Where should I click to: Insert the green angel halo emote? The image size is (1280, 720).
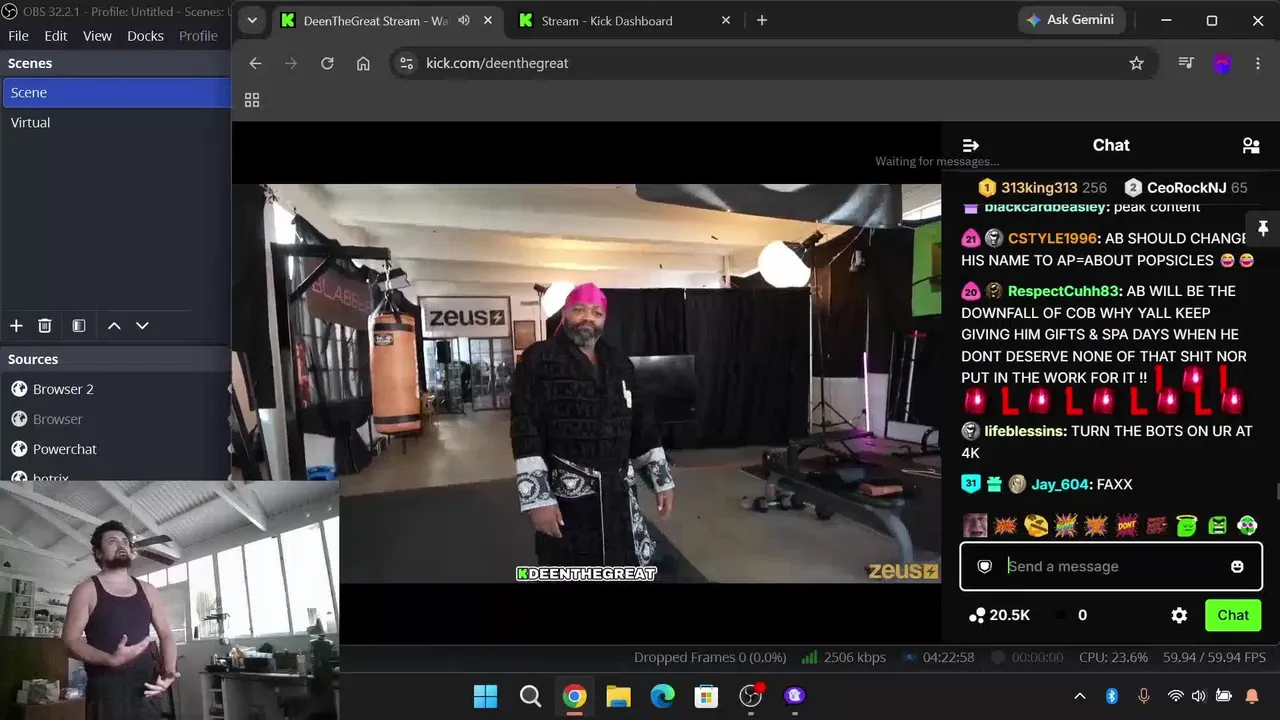tap(1187, 525)
